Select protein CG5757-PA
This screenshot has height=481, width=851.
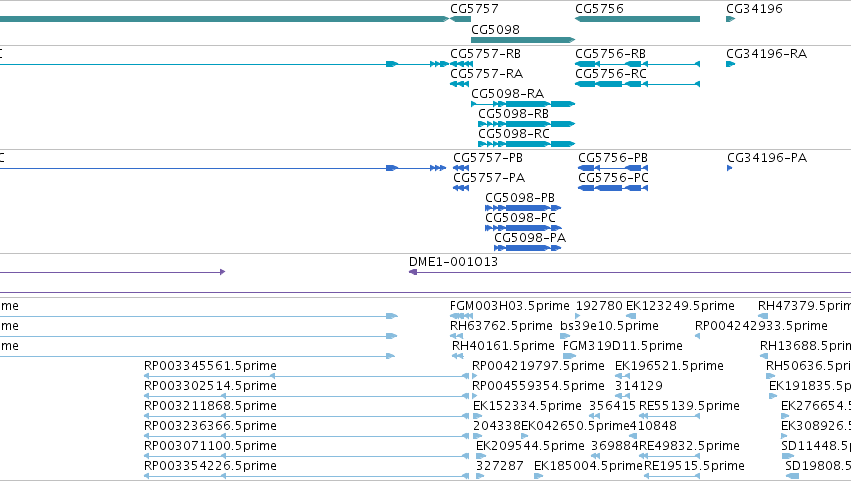(489, 178)
